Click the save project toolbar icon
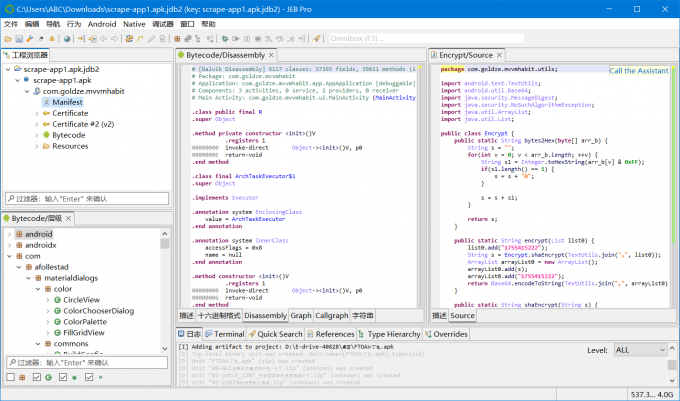 click(x=20, y=38)
